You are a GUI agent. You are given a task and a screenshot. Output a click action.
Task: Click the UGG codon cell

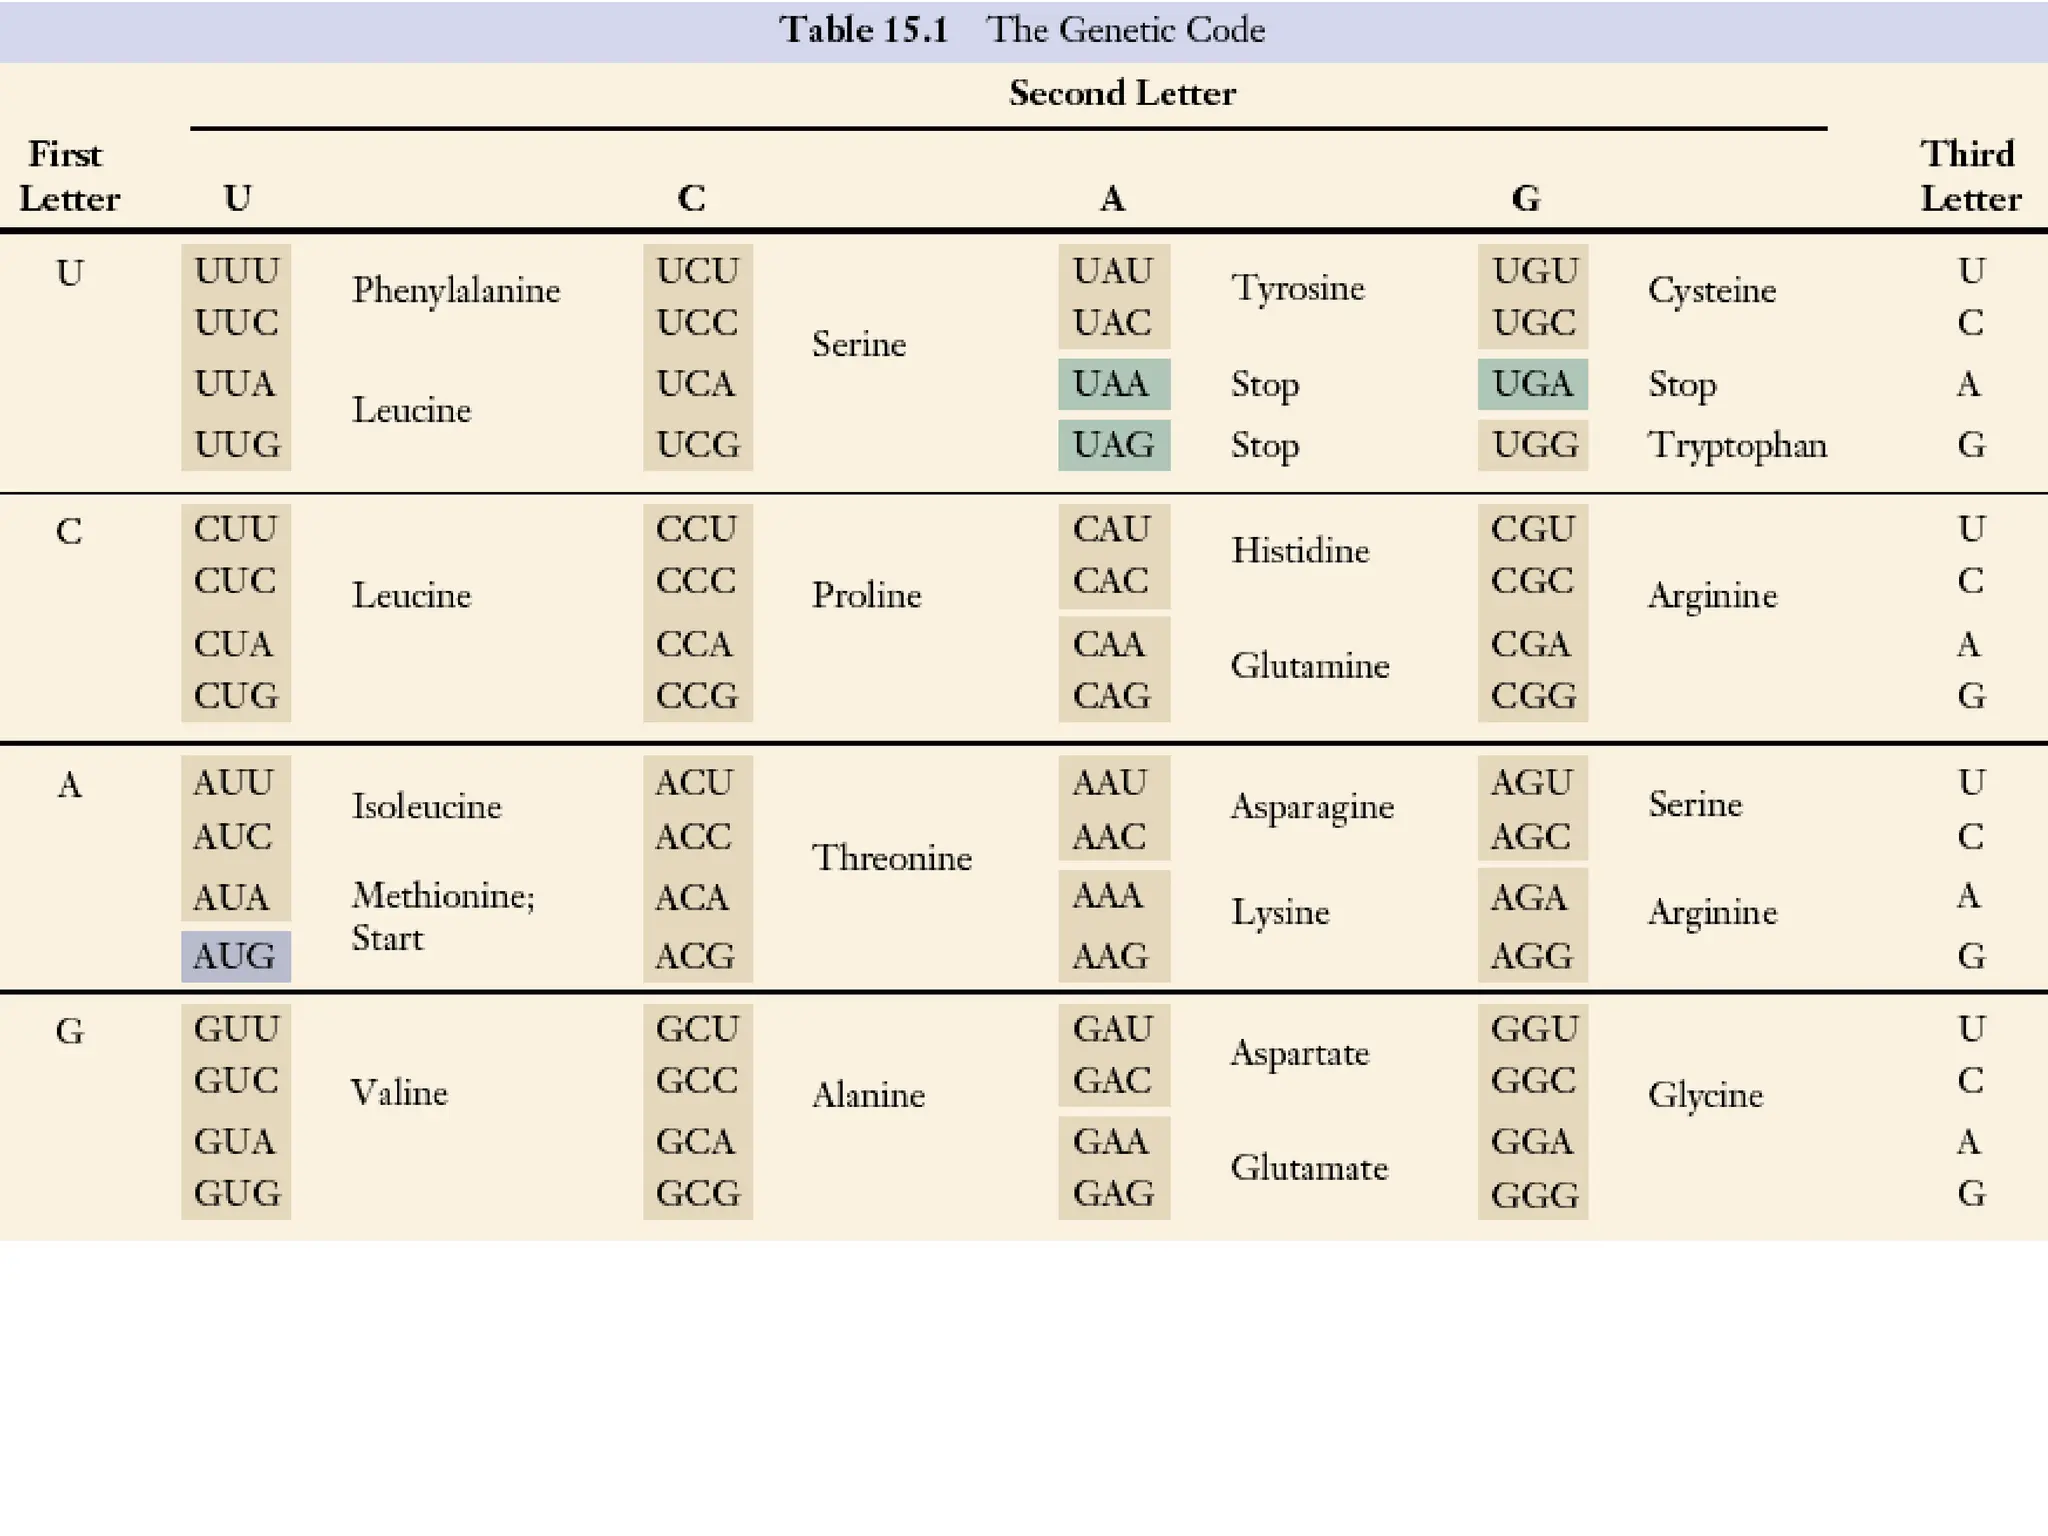(x=1533, y=444)
